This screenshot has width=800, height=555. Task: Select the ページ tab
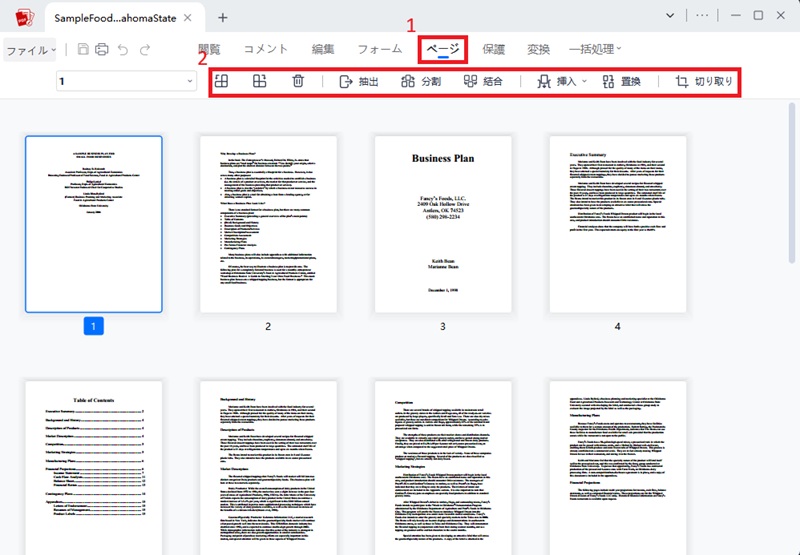[443, 49]
